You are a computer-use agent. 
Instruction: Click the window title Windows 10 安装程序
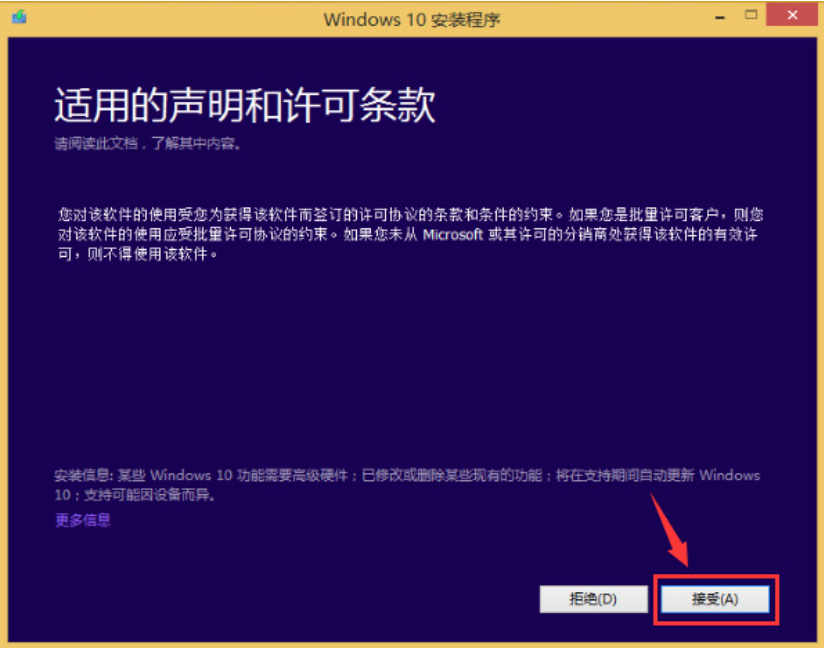pyautogui.click(x=411, y=20)
